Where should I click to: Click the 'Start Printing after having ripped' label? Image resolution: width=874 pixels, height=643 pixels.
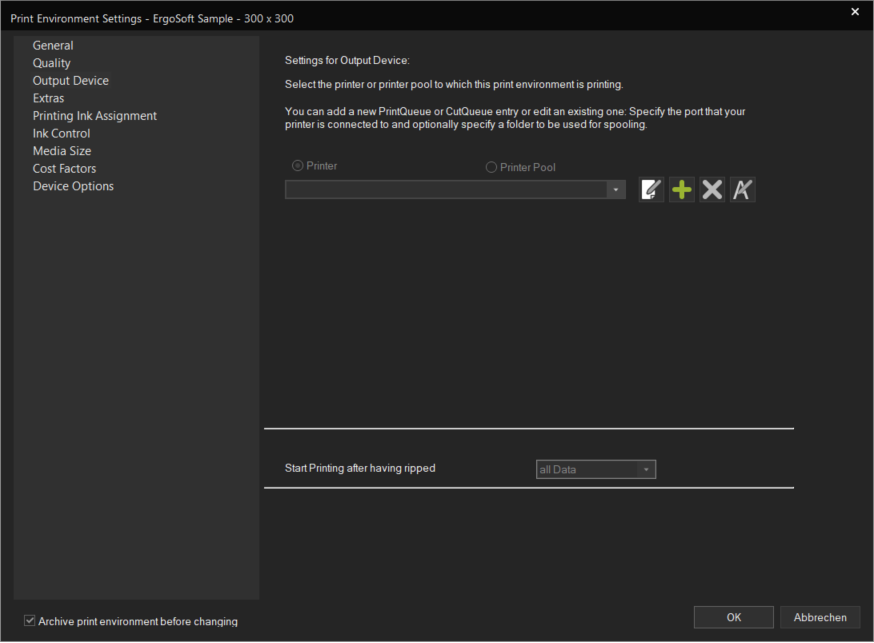pyautogui.click(x=360, y=469)
